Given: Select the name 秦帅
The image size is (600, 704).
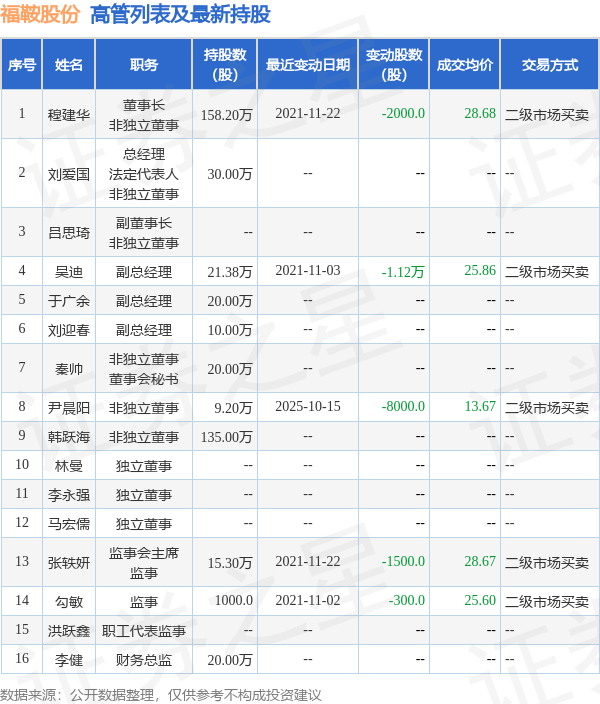Looking at the screenshot, I should click(69, 369).
